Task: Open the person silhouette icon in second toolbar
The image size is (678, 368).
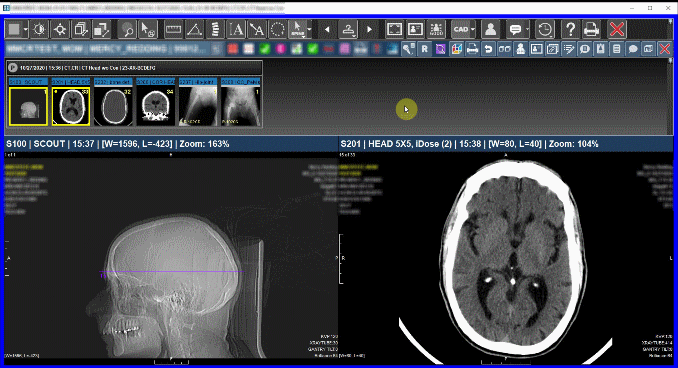Action: click(521, 49)
